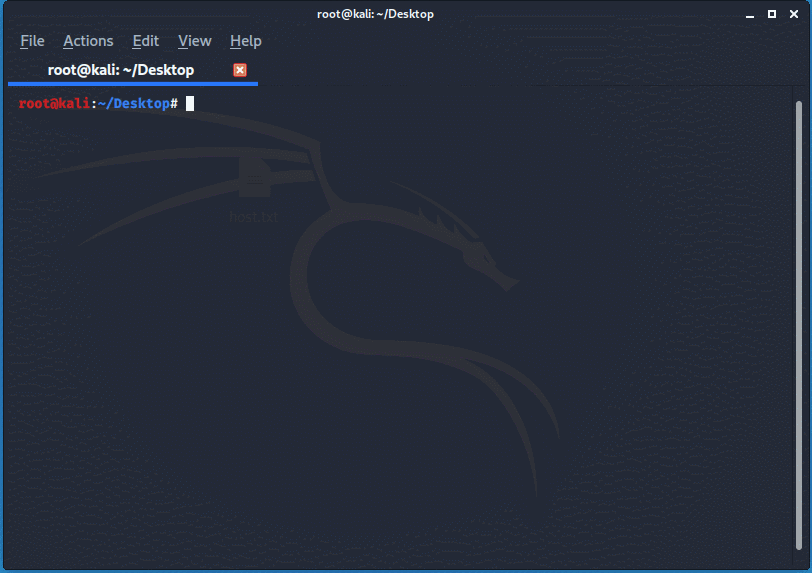
Task: Click the window title root@kali: ~/Desktop
Action: click(375, 14)
